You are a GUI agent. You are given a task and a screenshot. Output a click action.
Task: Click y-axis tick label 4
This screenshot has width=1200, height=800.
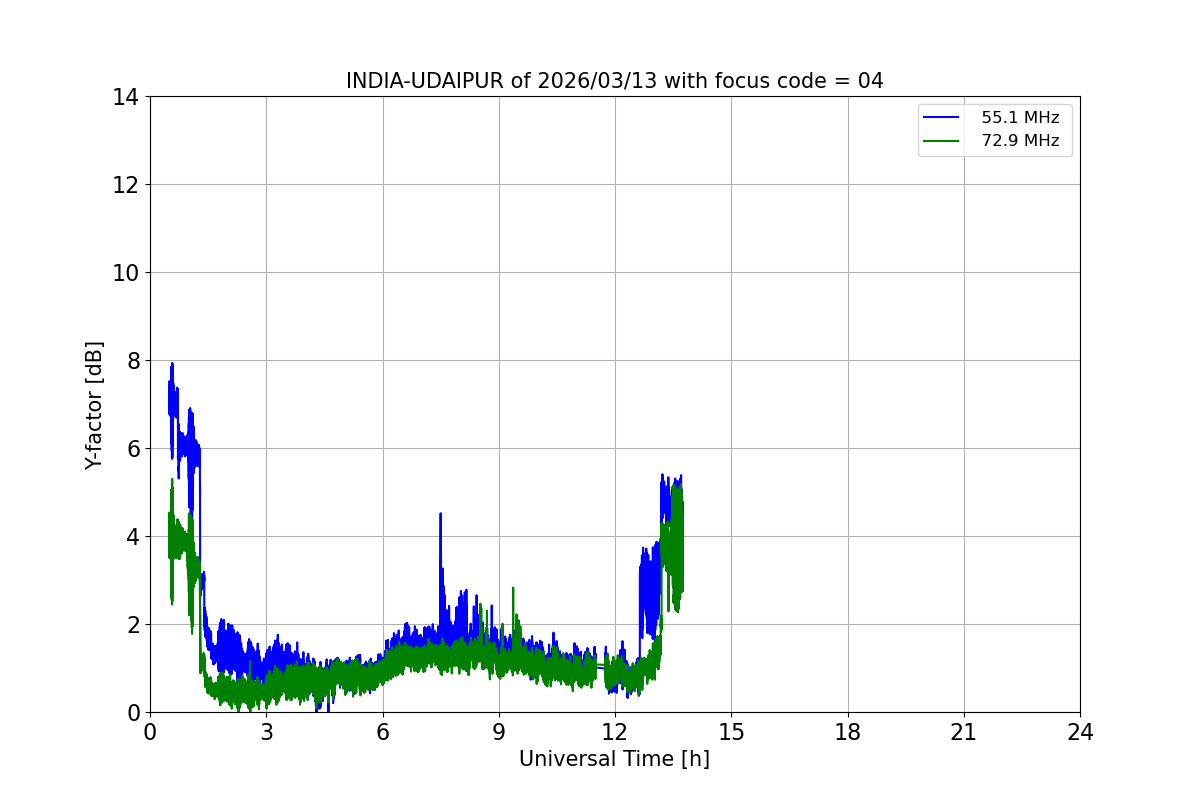pos(132,537)
